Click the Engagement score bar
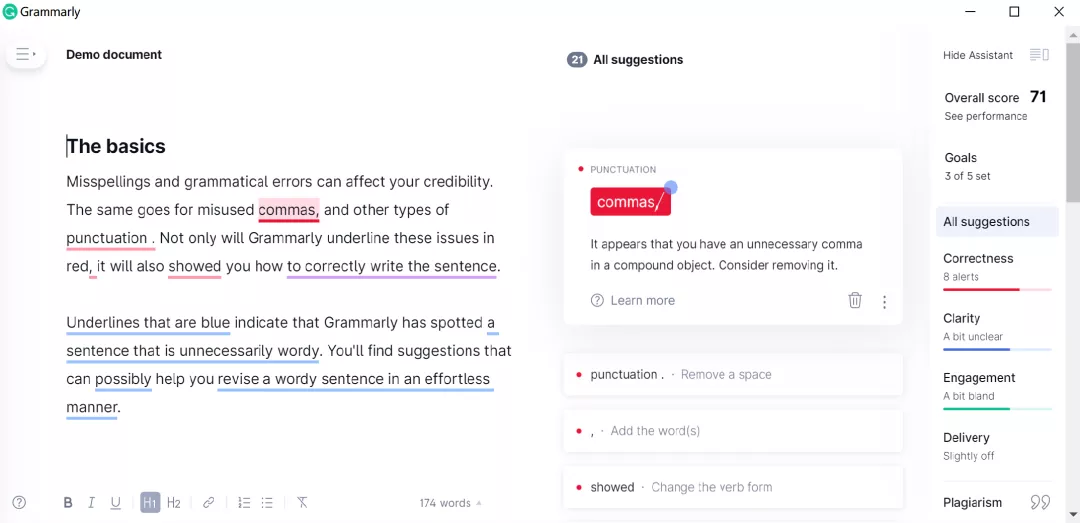Image resolution: width=1080 pixels, height=523 pixels. coord(996,409)
